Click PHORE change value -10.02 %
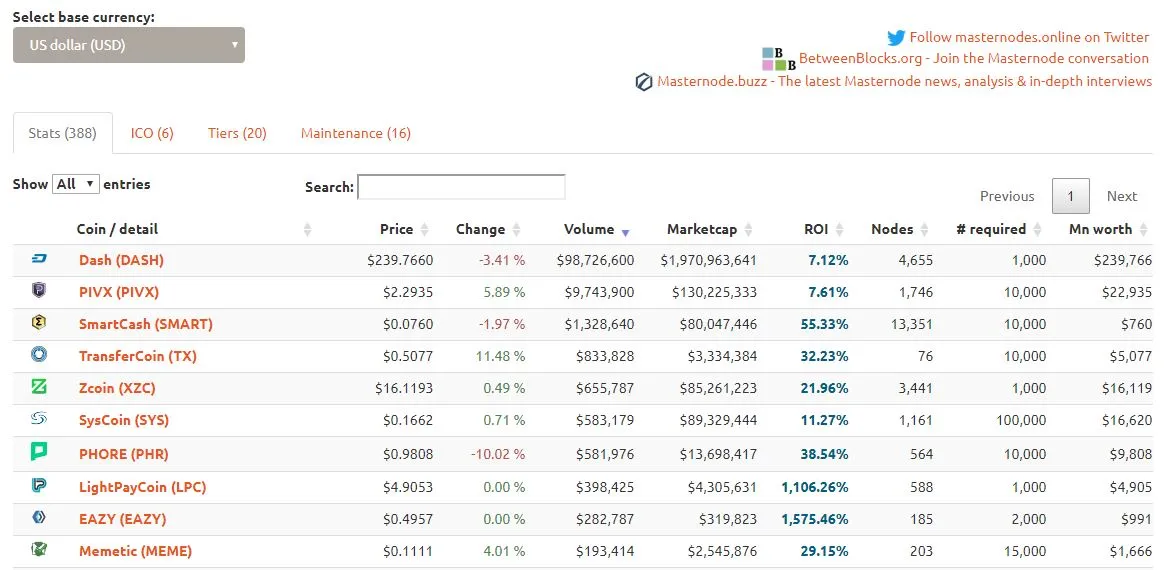The width and height of the screenshot is (1171, 570). pyautogui.click(x=497, y=454)
